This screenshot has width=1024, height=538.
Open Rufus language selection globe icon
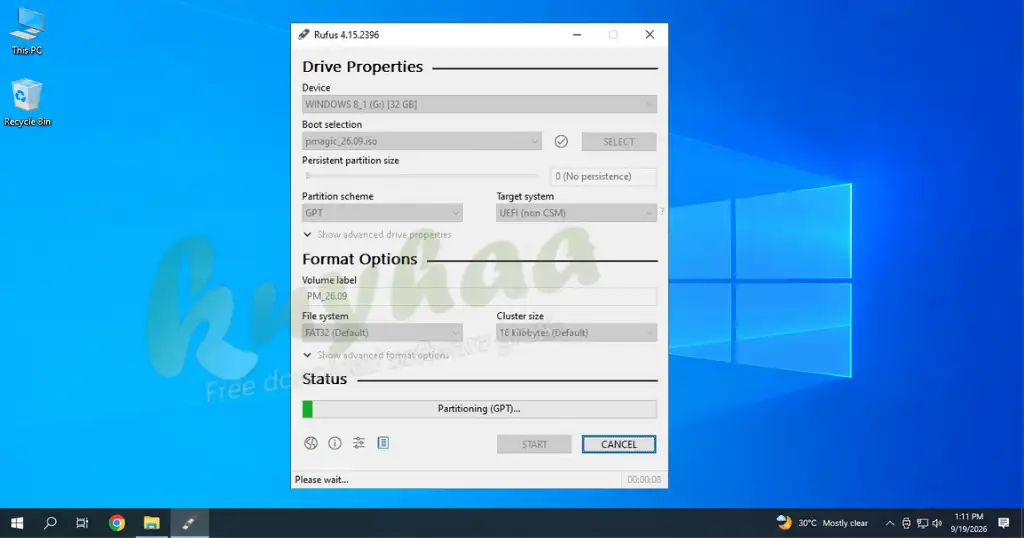coord(311,443)
